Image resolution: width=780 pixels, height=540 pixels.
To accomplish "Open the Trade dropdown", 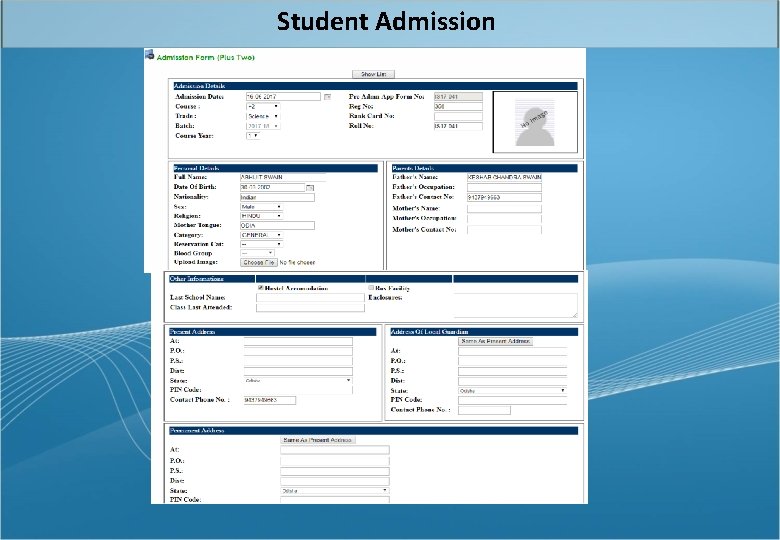I will pos(263,116).
